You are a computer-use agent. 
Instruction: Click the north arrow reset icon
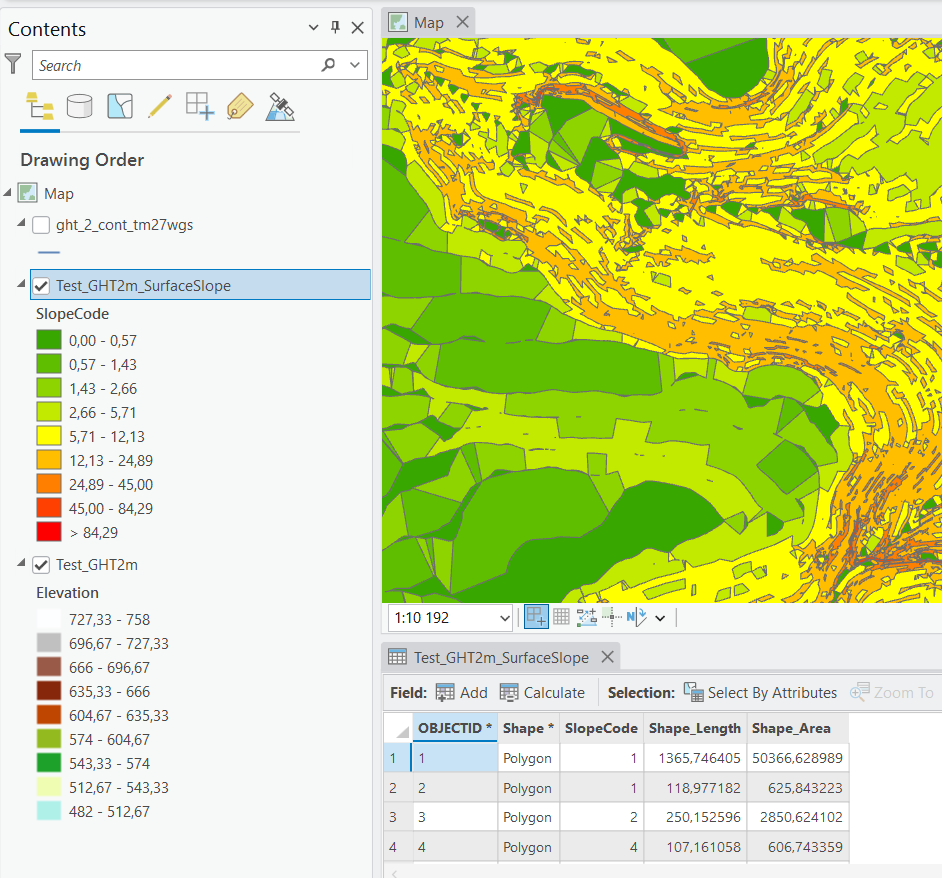coord(638,616)
